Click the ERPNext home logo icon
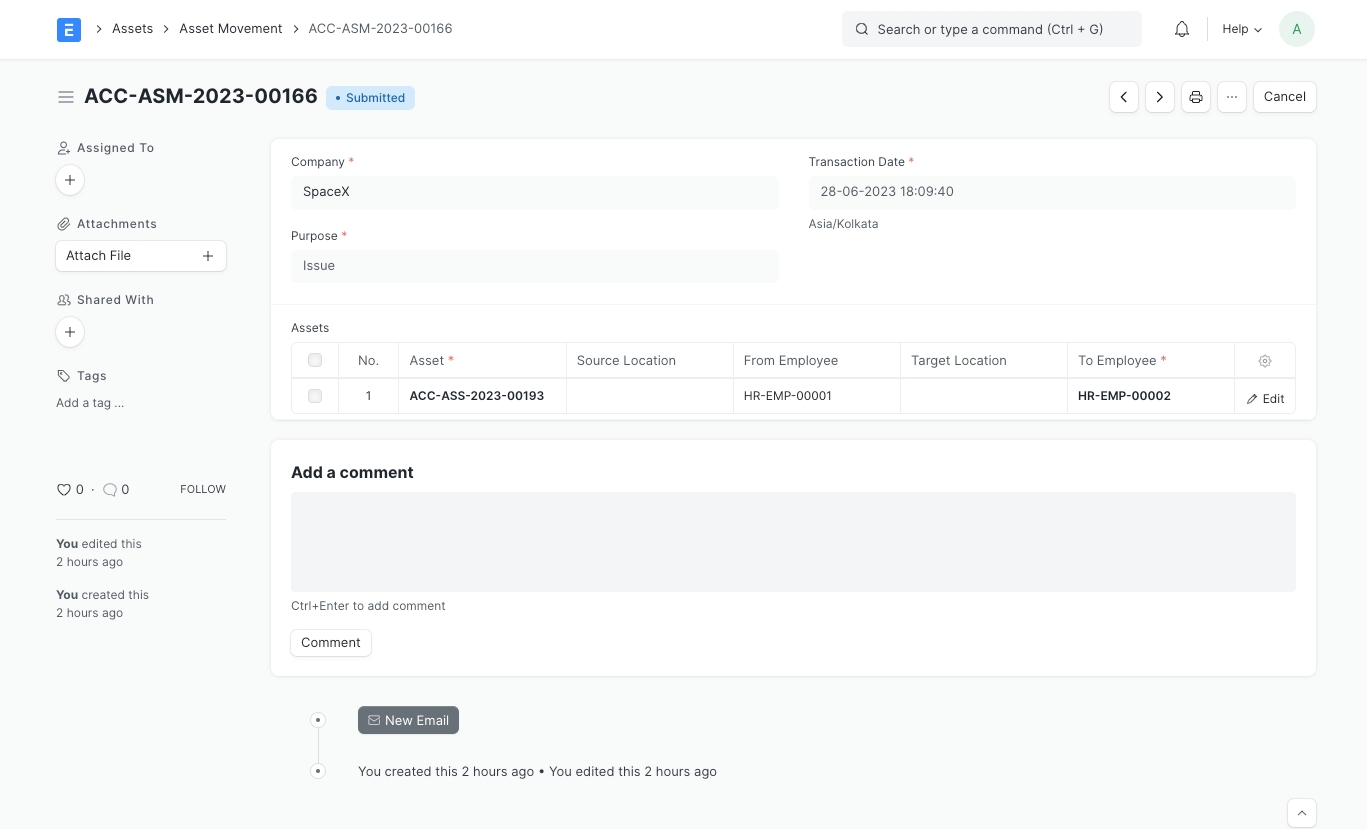The width and height of the screenshot is (1367, 829). coord(68,30)
